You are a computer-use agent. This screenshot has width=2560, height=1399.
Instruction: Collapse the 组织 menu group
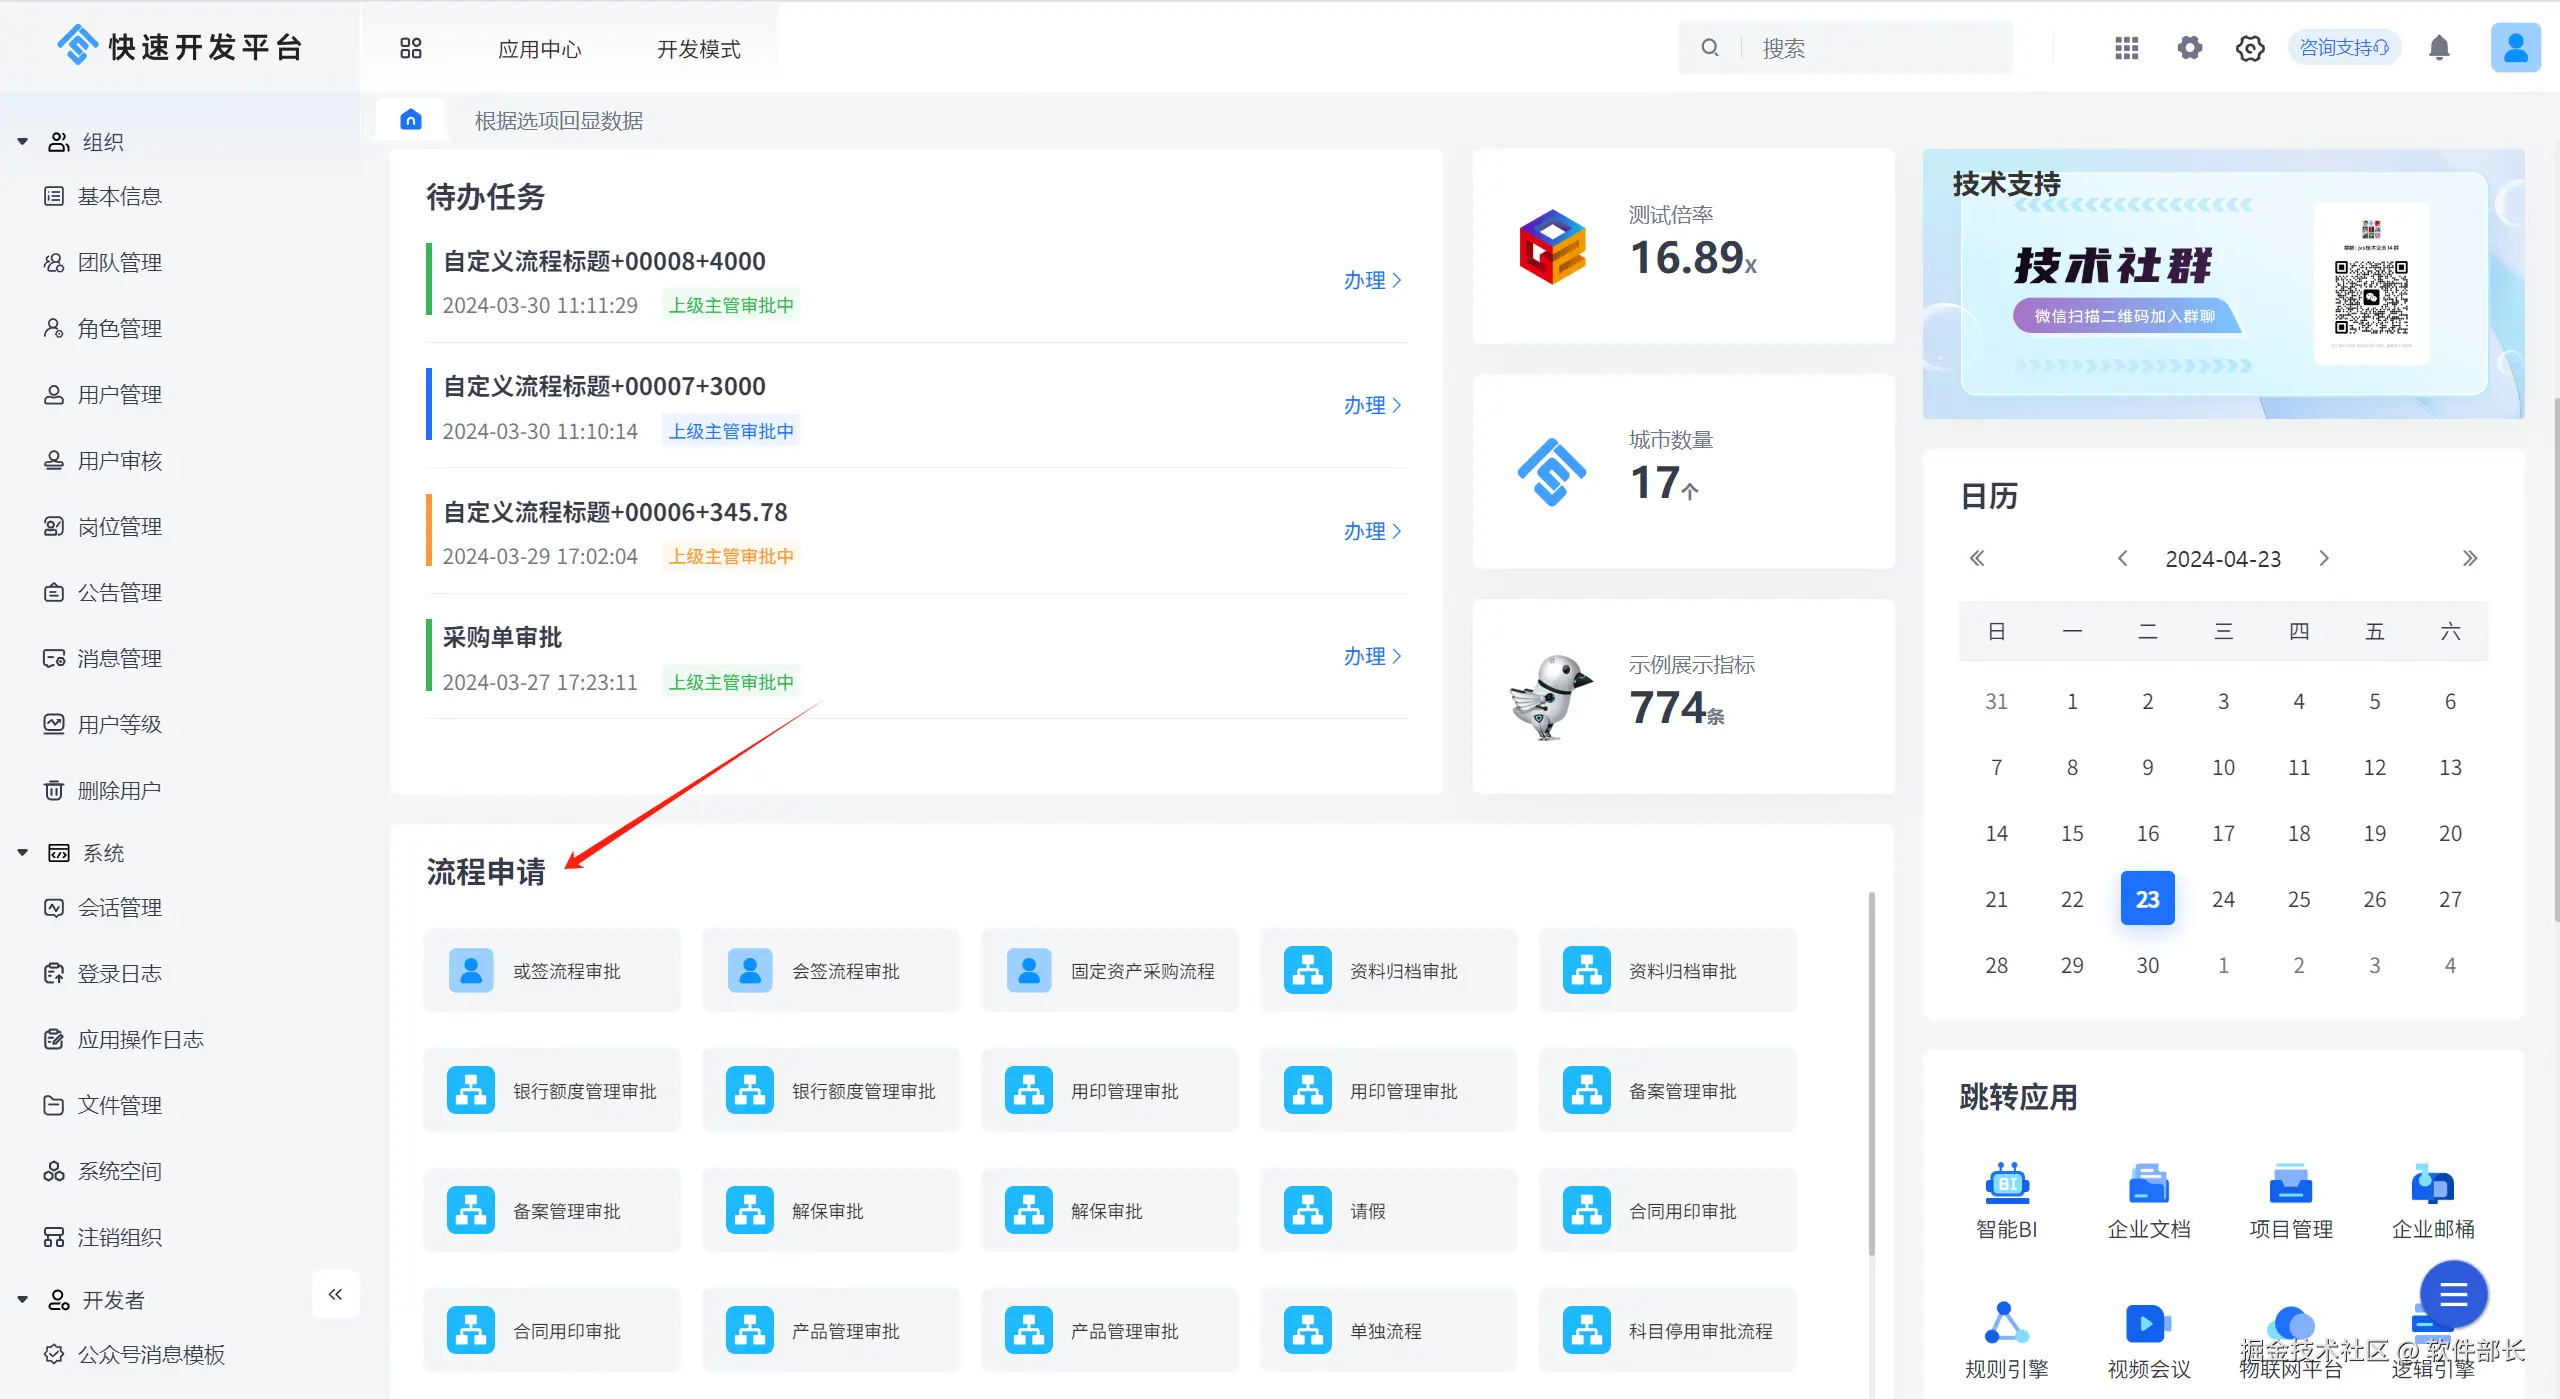22,142
